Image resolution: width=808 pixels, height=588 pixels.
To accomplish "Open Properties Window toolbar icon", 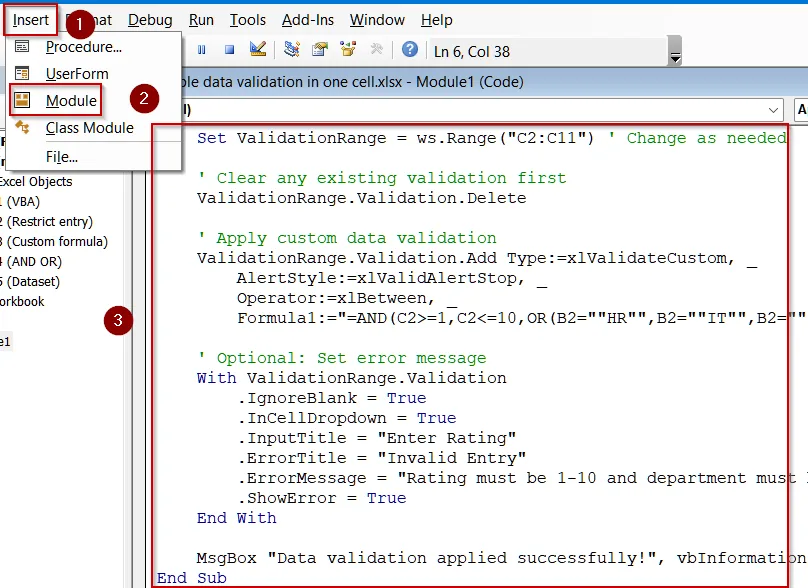I will pyautogui.click(x=319, y=49).
